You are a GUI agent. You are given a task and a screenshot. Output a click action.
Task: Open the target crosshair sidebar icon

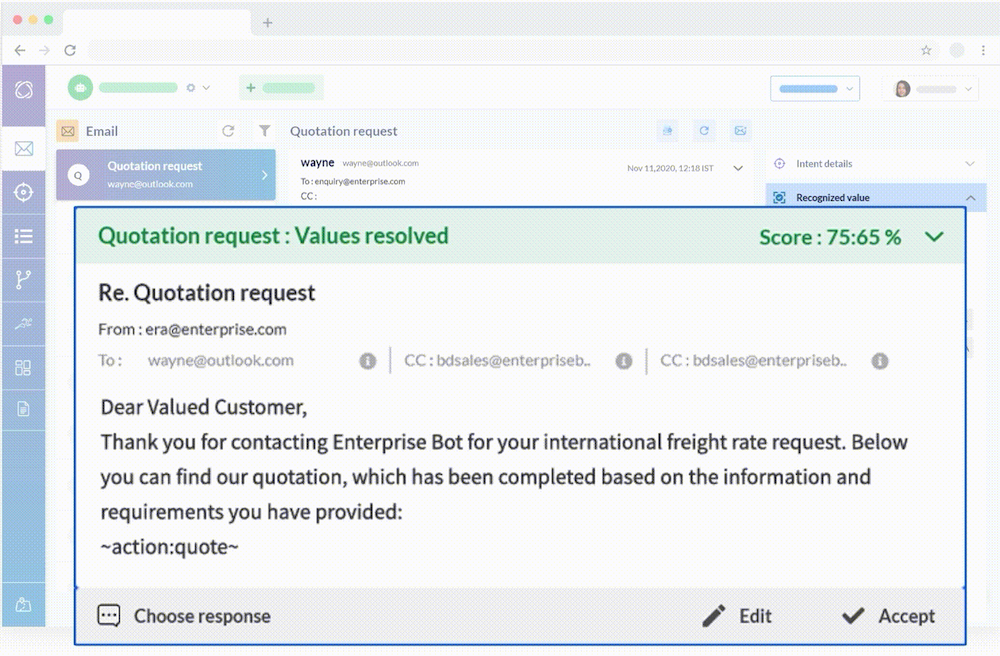24,192
